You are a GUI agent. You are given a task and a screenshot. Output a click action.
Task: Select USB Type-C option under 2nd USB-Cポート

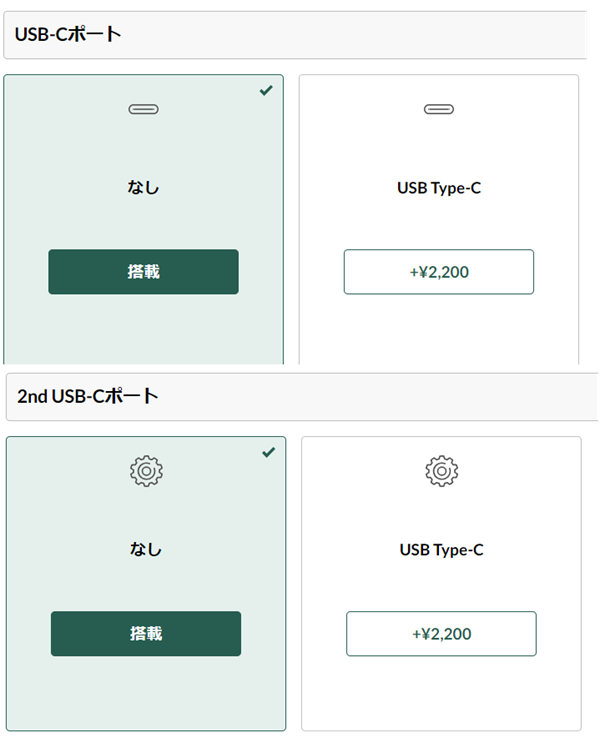click(441, 584)
